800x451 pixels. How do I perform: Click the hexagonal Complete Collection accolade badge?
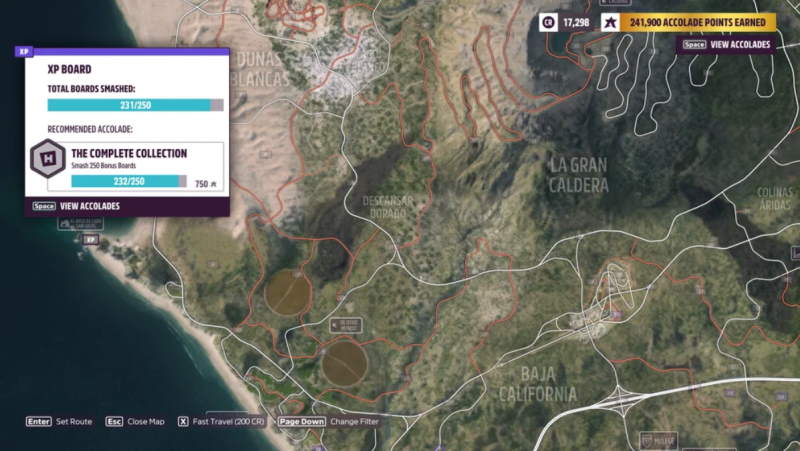pyautogui.click(x=47, y=159)
